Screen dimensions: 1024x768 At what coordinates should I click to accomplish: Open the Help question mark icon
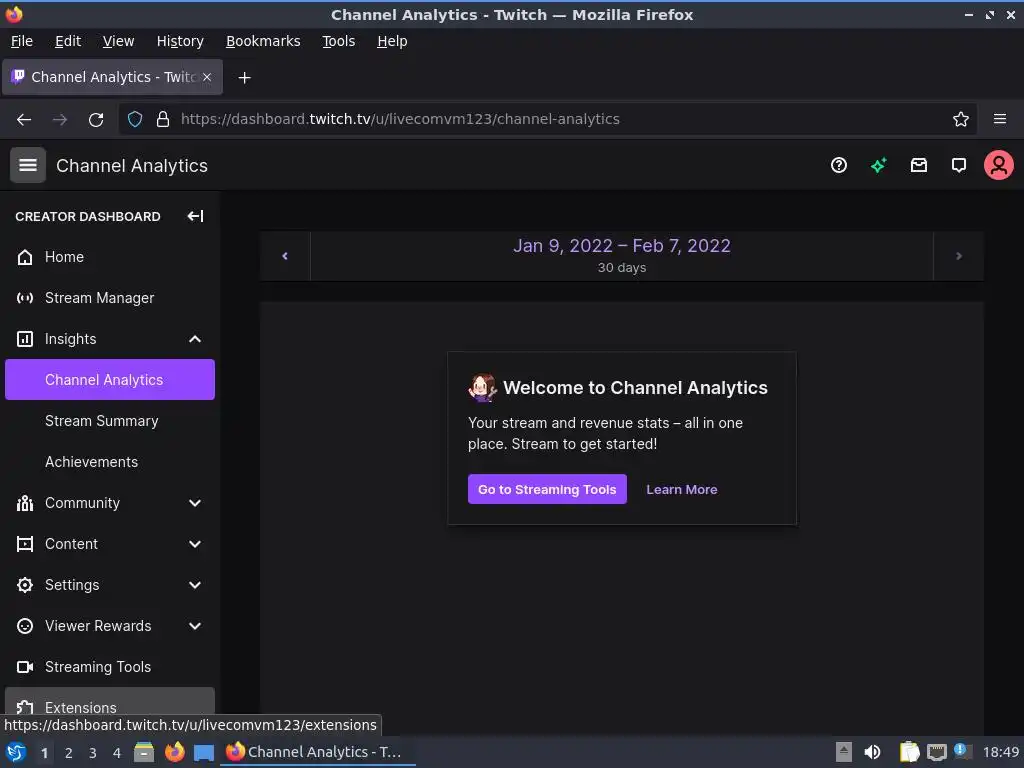(839, 165)
